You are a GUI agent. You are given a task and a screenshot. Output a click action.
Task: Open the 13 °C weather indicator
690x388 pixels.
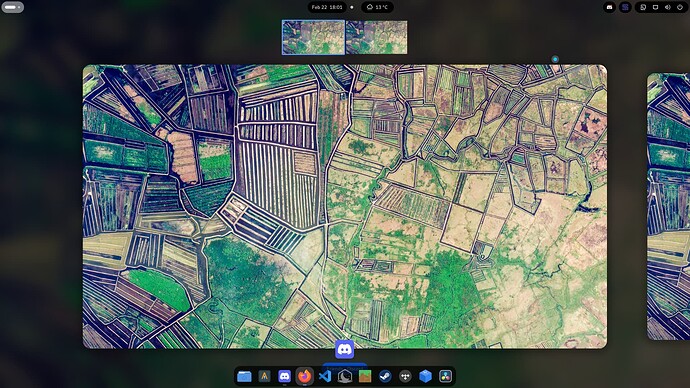(x=378, y=7)
